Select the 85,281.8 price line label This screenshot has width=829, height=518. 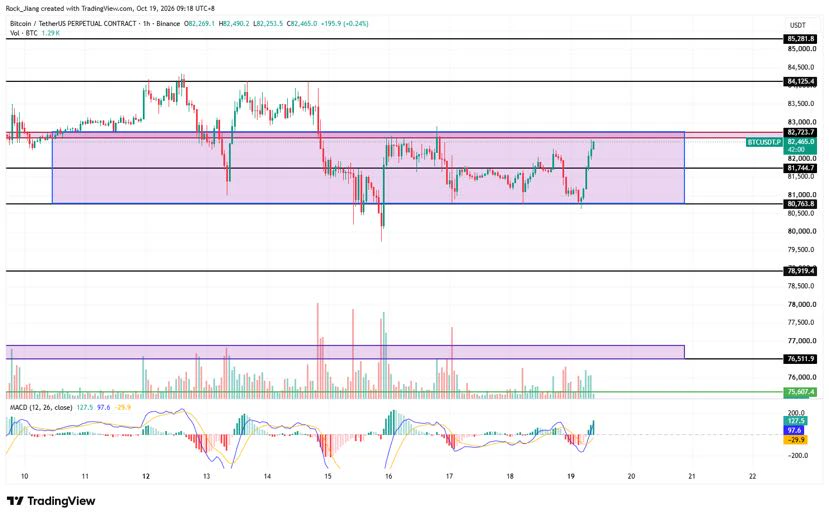click(x=800, y=39)
